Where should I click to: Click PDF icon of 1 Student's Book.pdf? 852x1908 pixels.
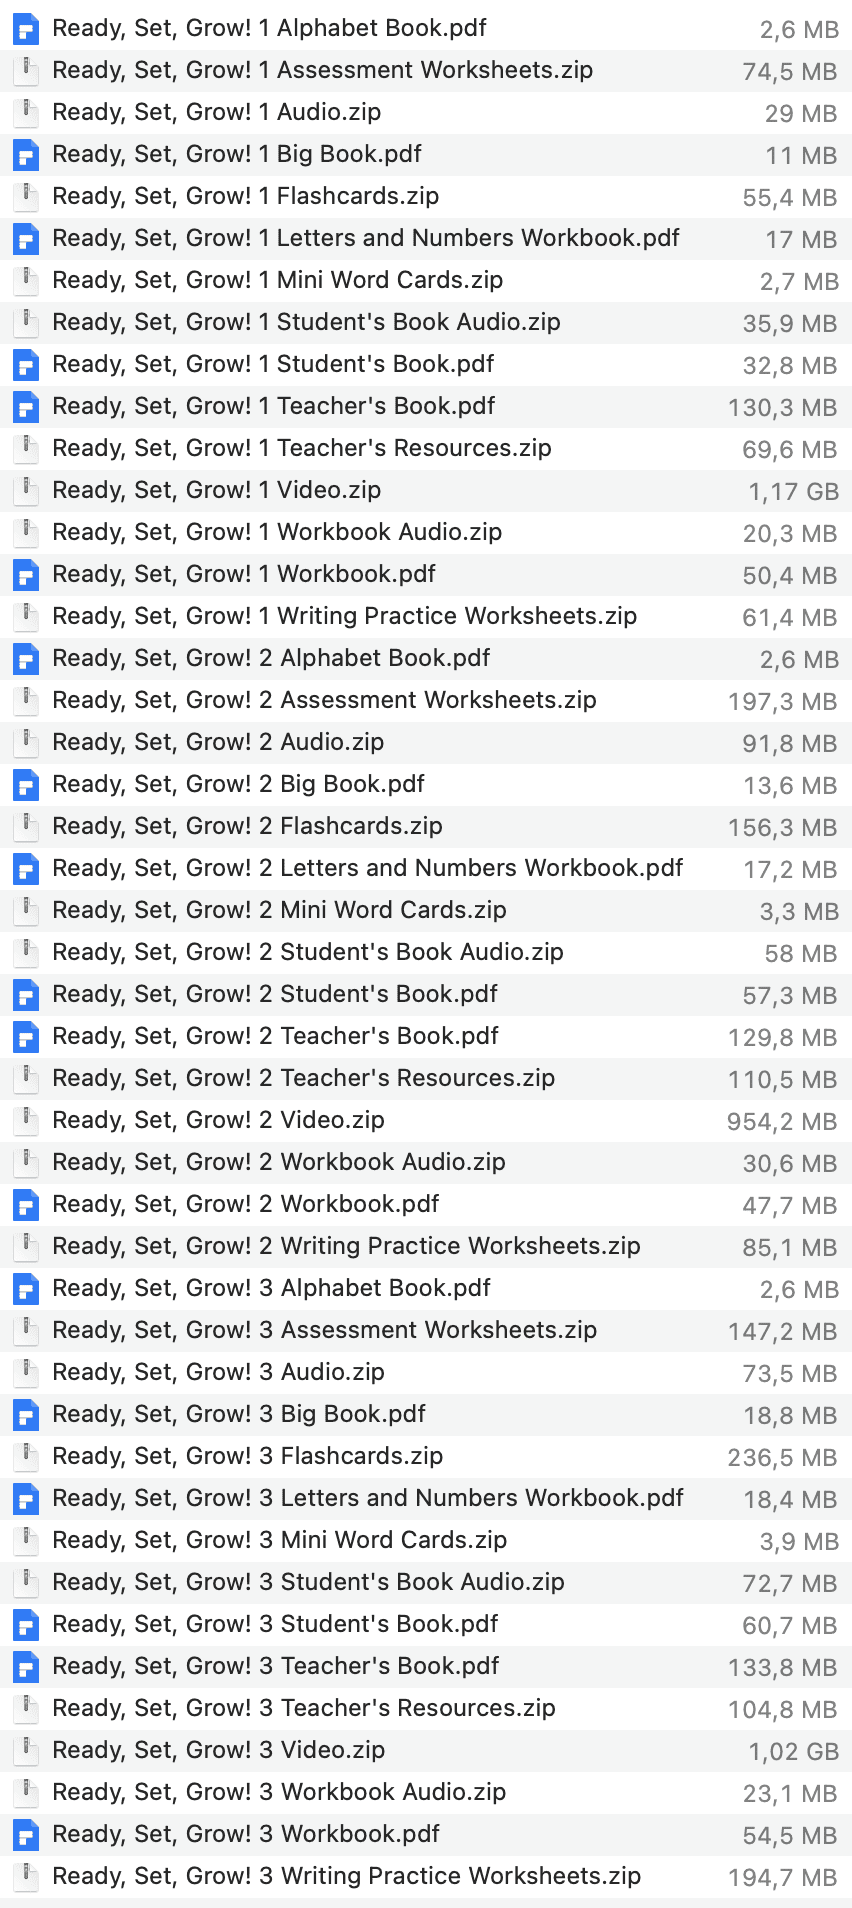26,364
